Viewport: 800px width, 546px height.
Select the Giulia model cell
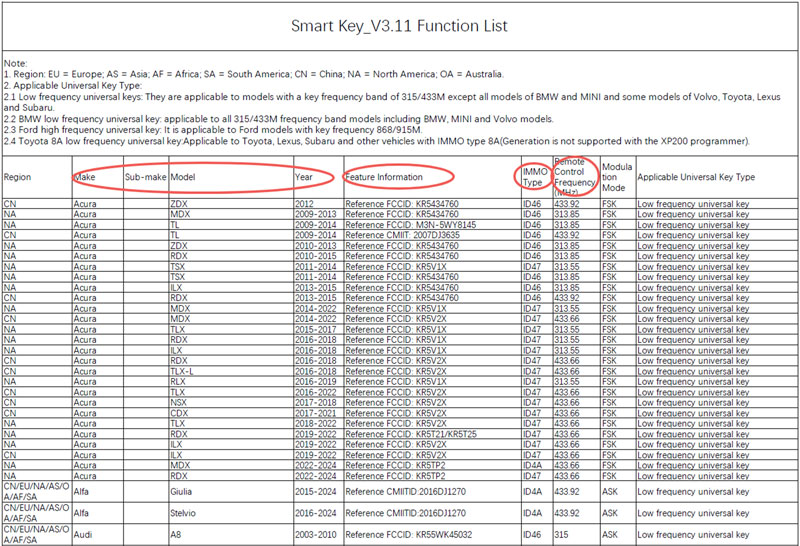point(183,491)
